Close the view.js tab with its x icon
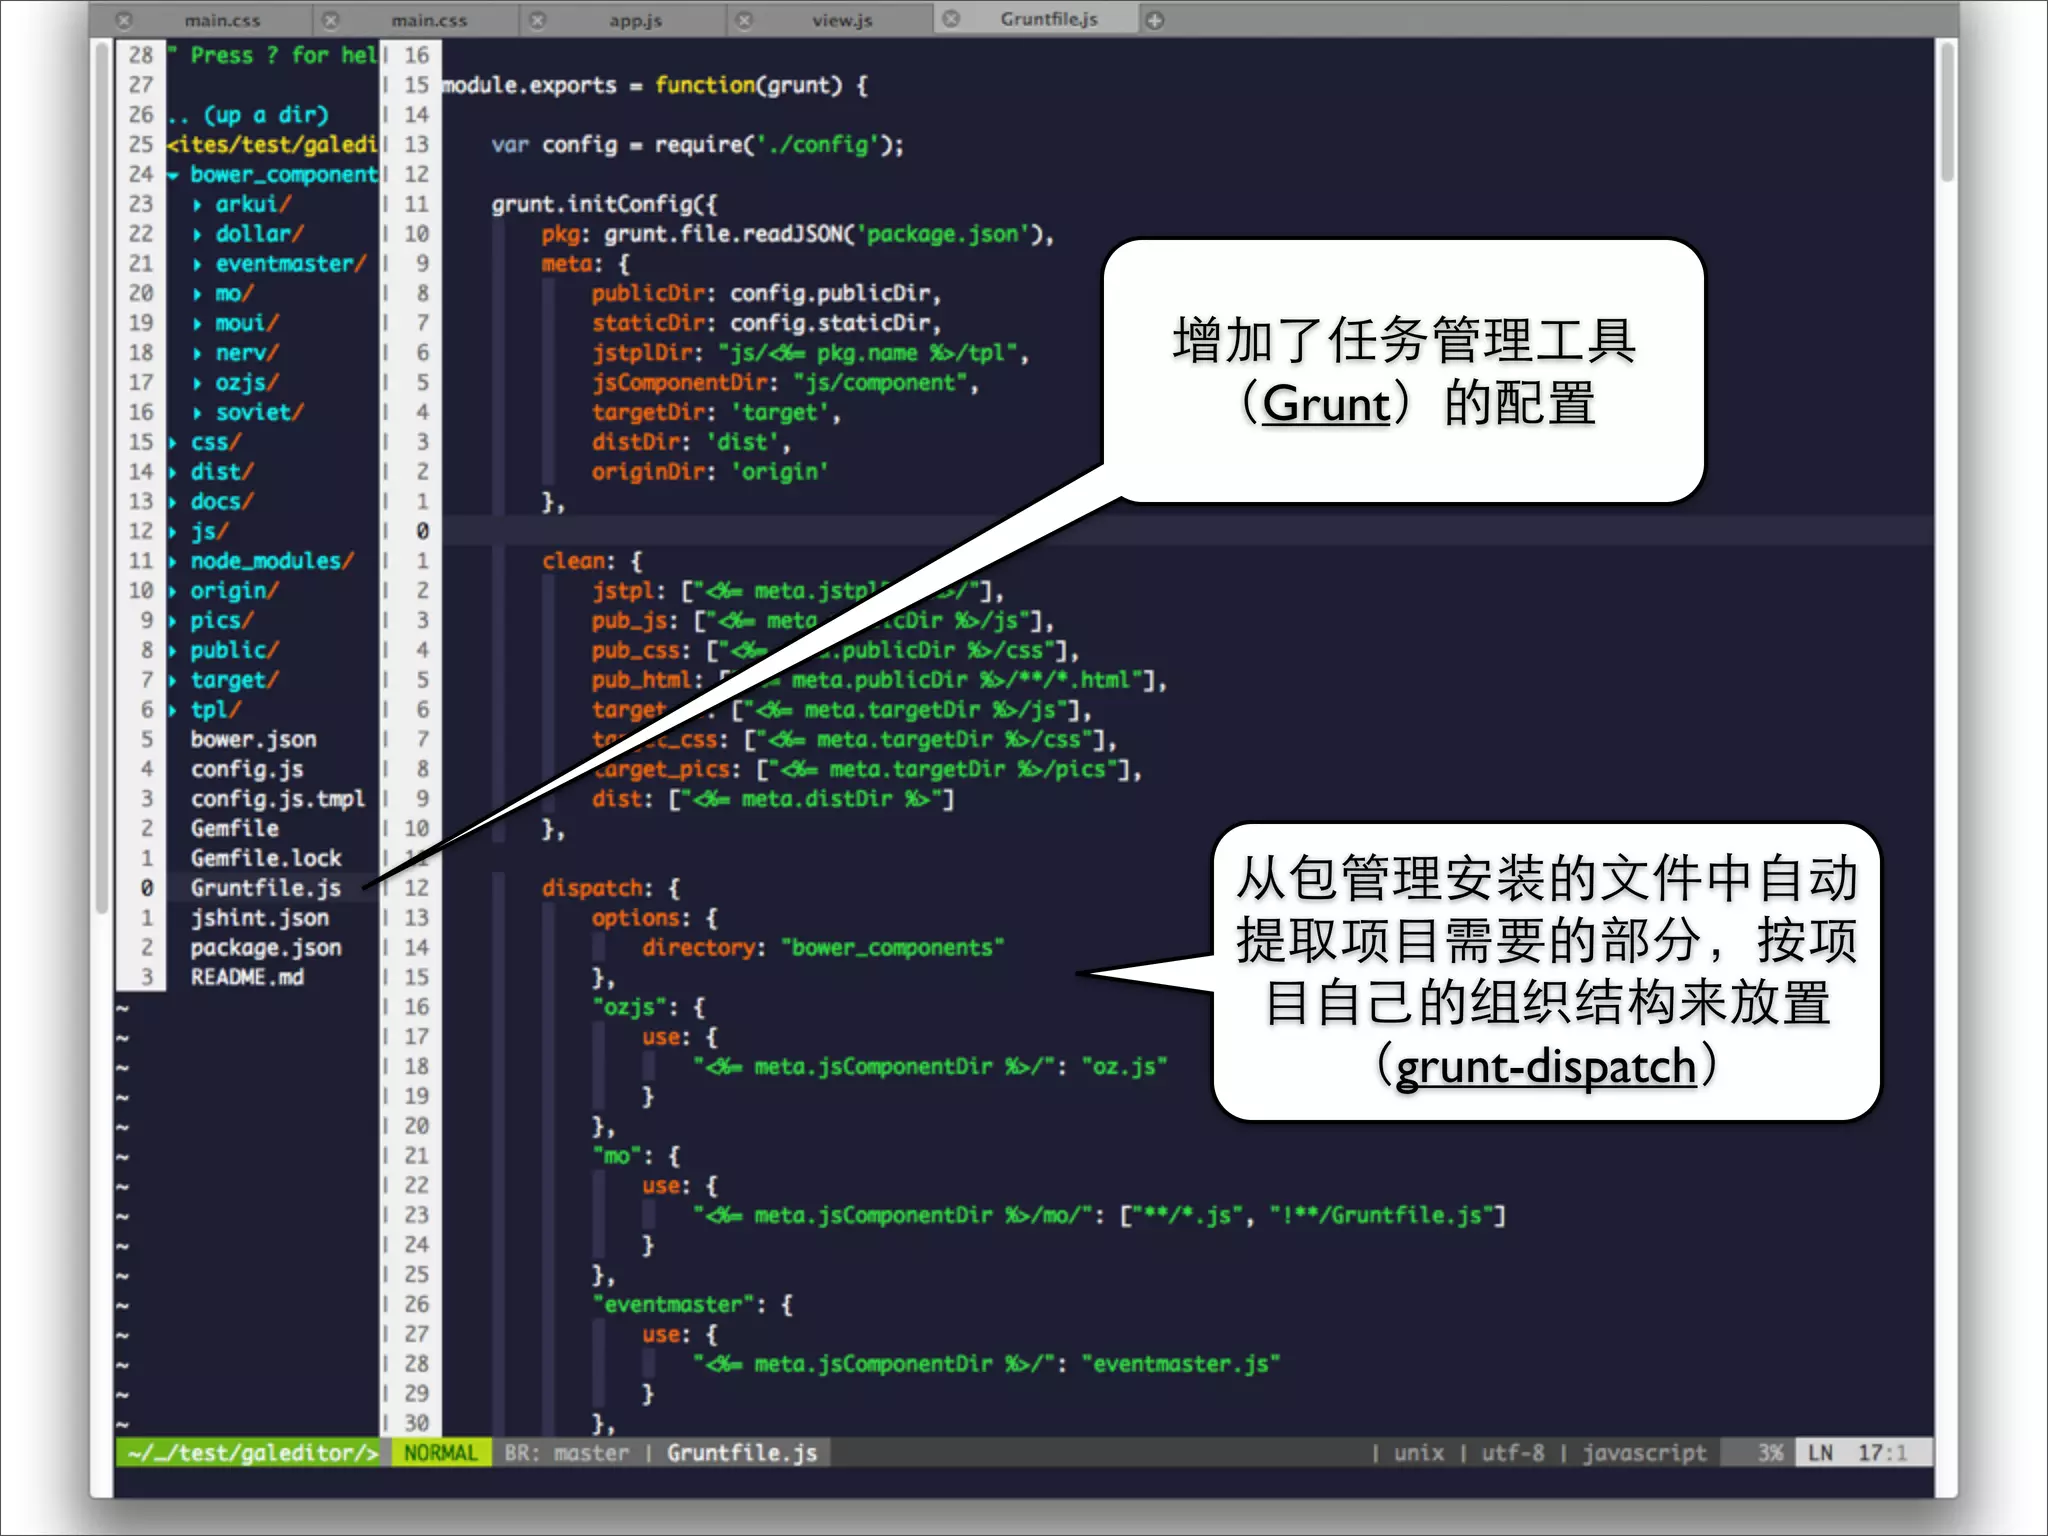Image resolution: width=2048 pixels, height=1536 pixels. coord(744,20)
